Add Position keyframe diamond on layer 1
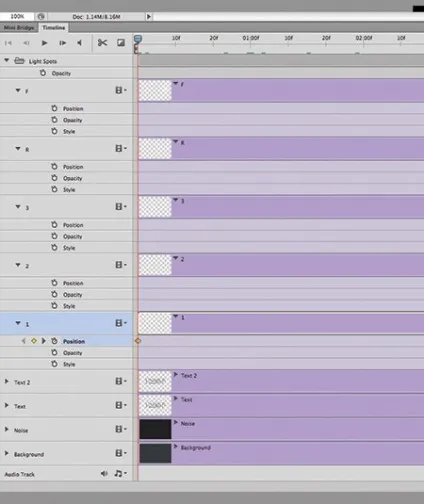Image resolution: width=424 pixels, height=504 pixels. point(34,341)
